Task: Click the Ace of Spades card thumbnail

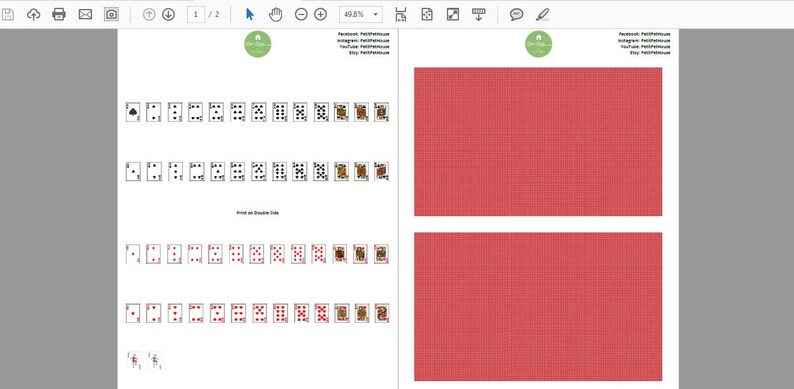Action: (133, 112)
